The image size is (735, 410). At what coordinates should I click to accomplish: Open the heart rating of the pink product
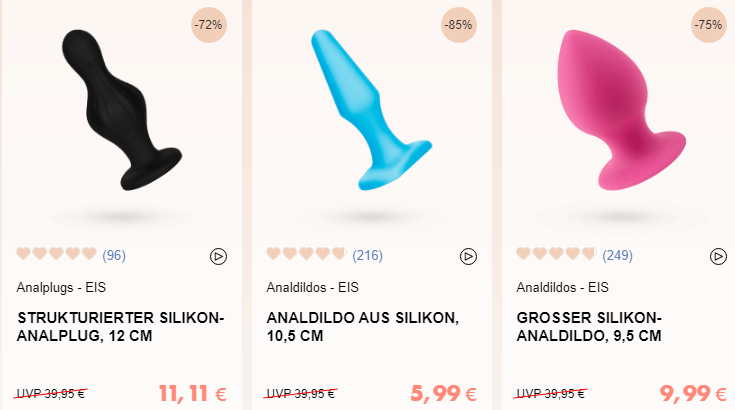click(x=556, y=254)
